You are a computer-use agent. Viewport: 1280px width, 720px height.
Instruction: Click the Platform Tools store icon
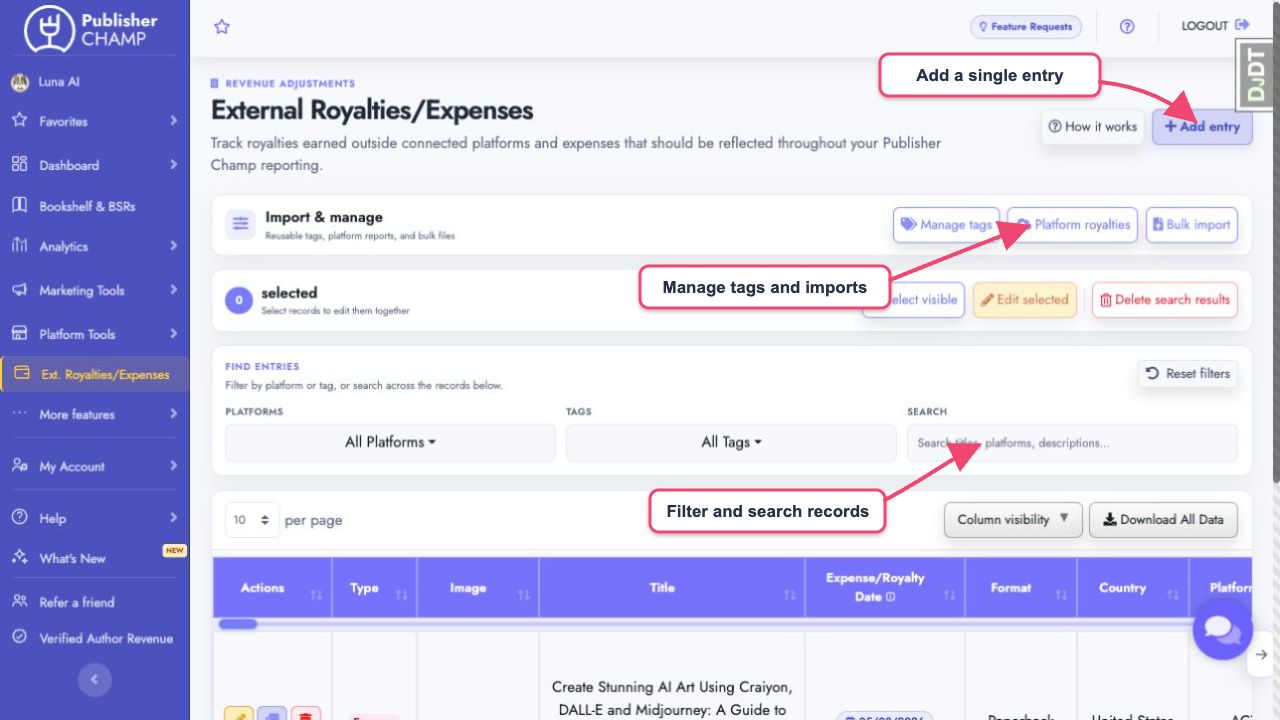[x=19, y=333]
